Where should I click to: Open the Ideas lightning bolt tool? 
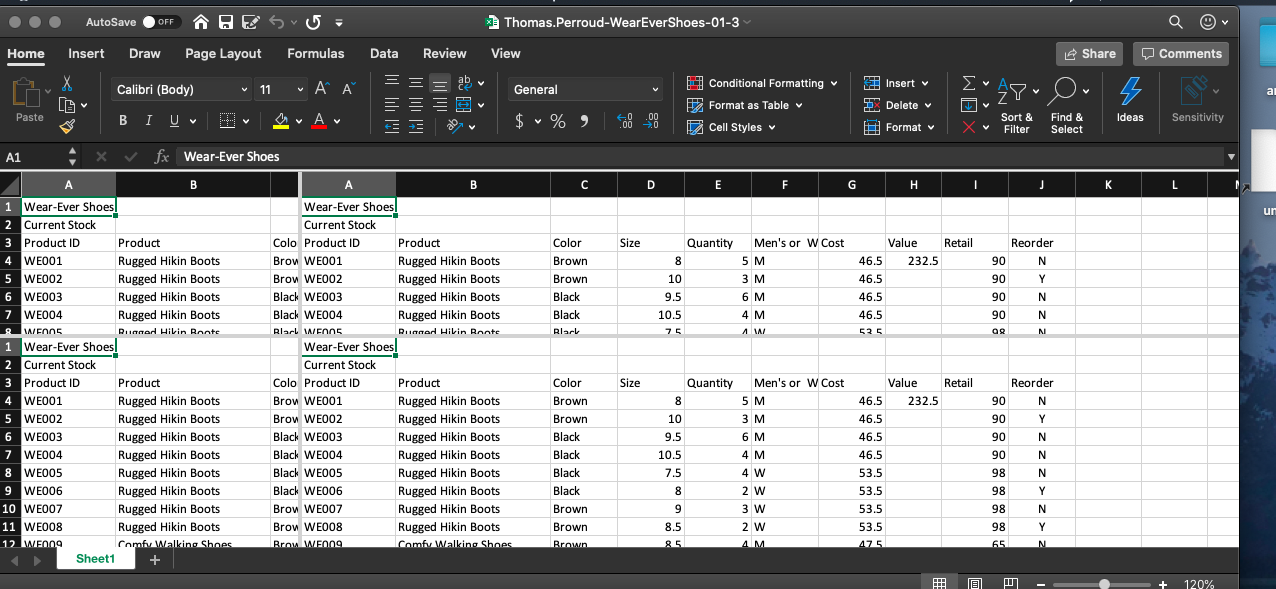(1130, 100)
